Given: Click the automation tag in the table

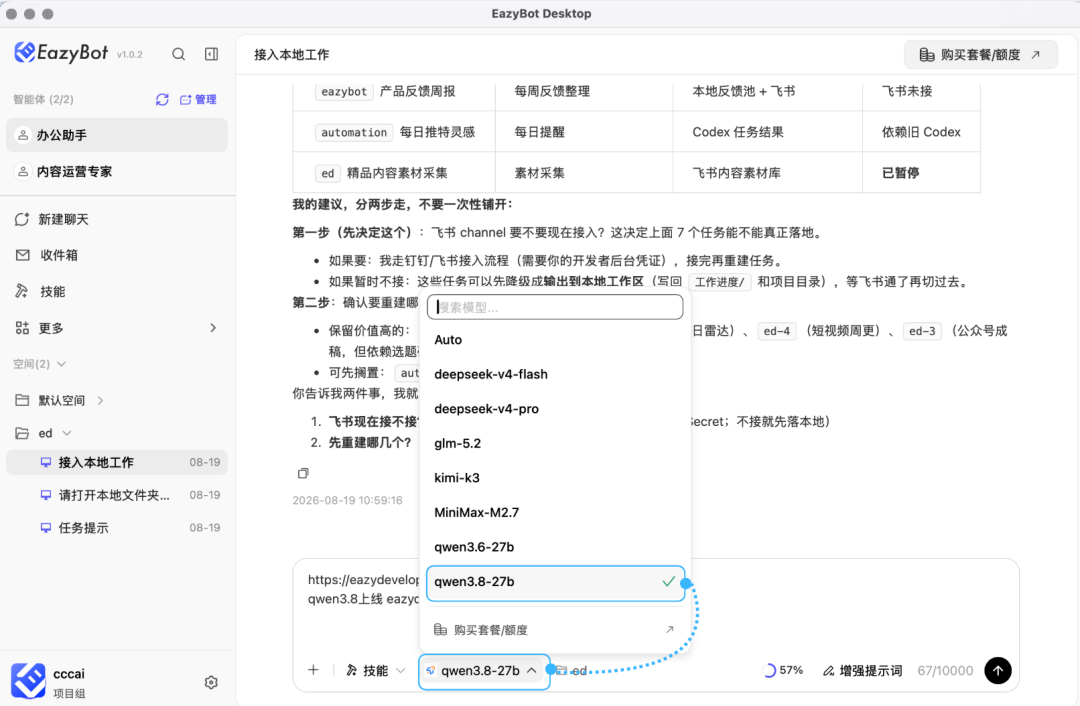Looking at the screenshot, I should pos(354,132).
